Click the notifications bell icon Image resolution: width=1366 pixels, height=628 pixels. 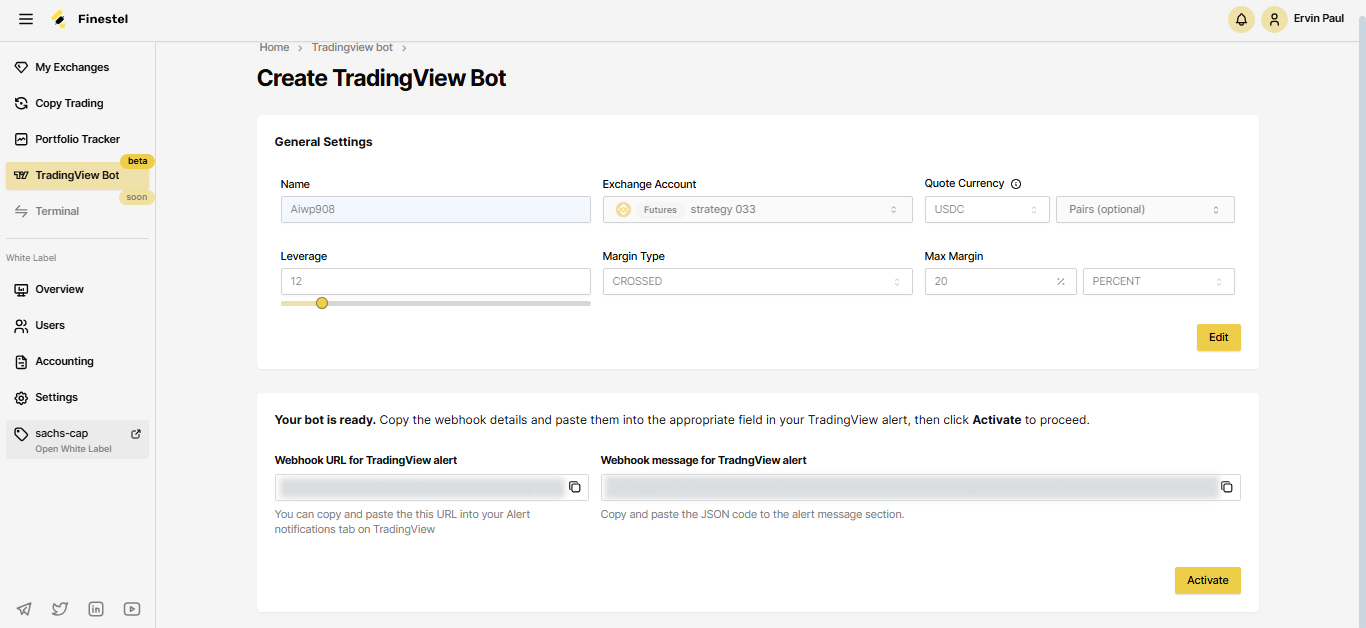1241,19
